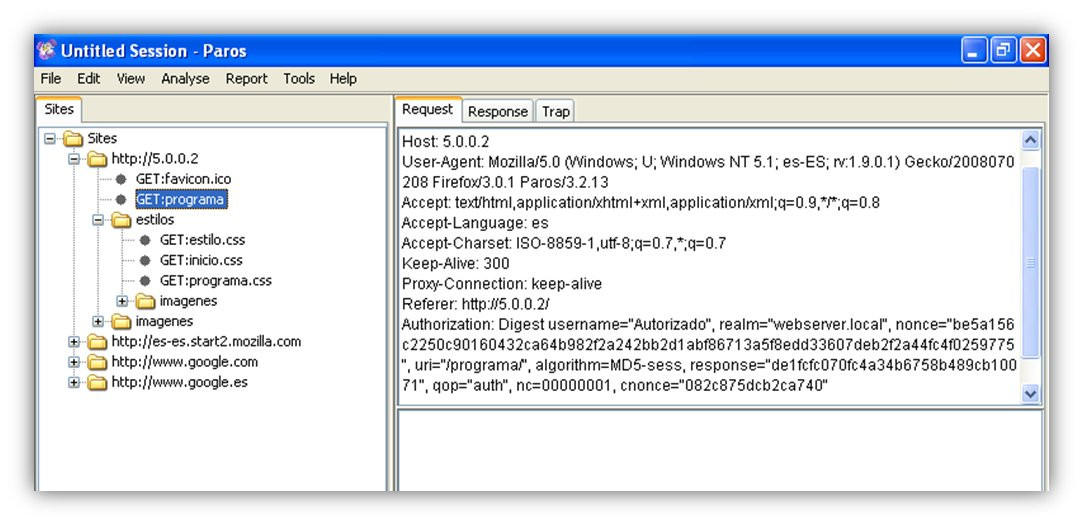Select the GET:favicon.ico bullet node
Viewport: 1083px width, 525px height.
pyautogui.click(x=121, y=180)
